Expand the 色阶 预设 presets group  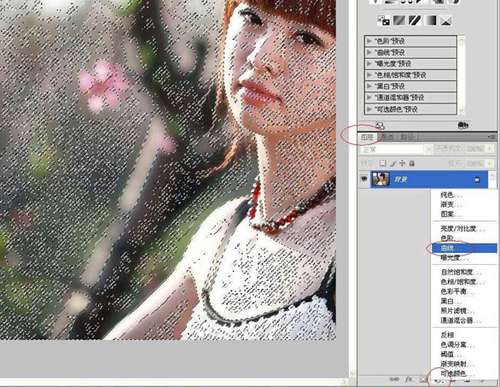(x=369, y=41)
